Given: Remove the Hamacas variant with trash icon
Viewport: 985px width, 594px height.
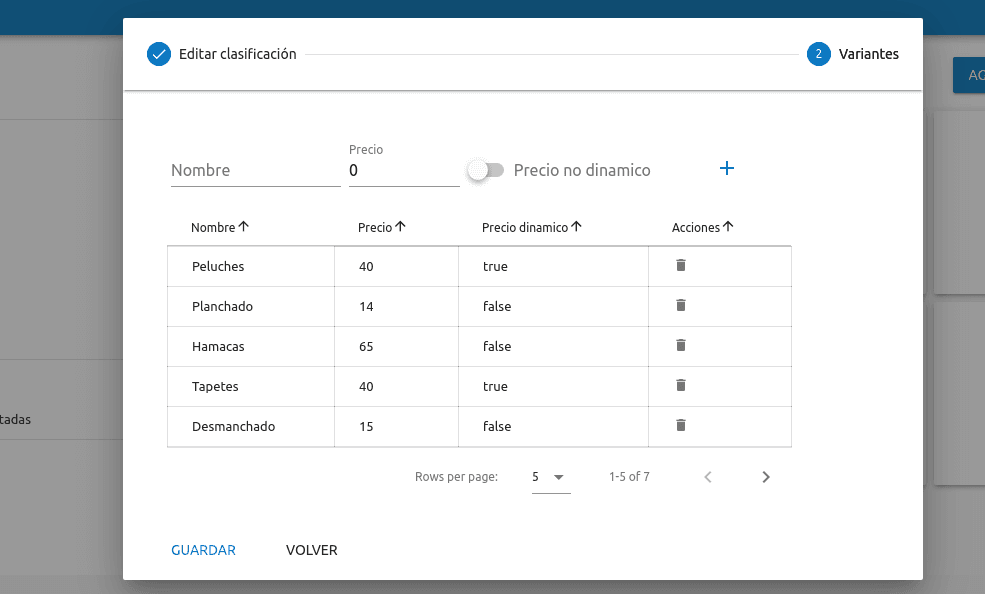Looking at the screenshot, I should tap(680, 345).
